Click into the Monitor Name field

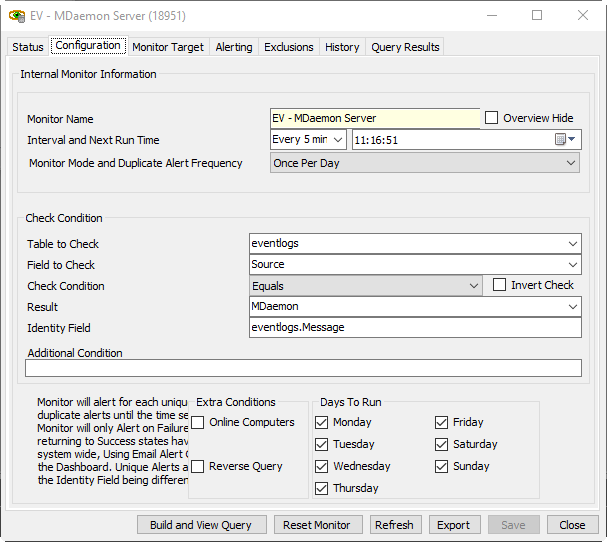click(375, 118)
